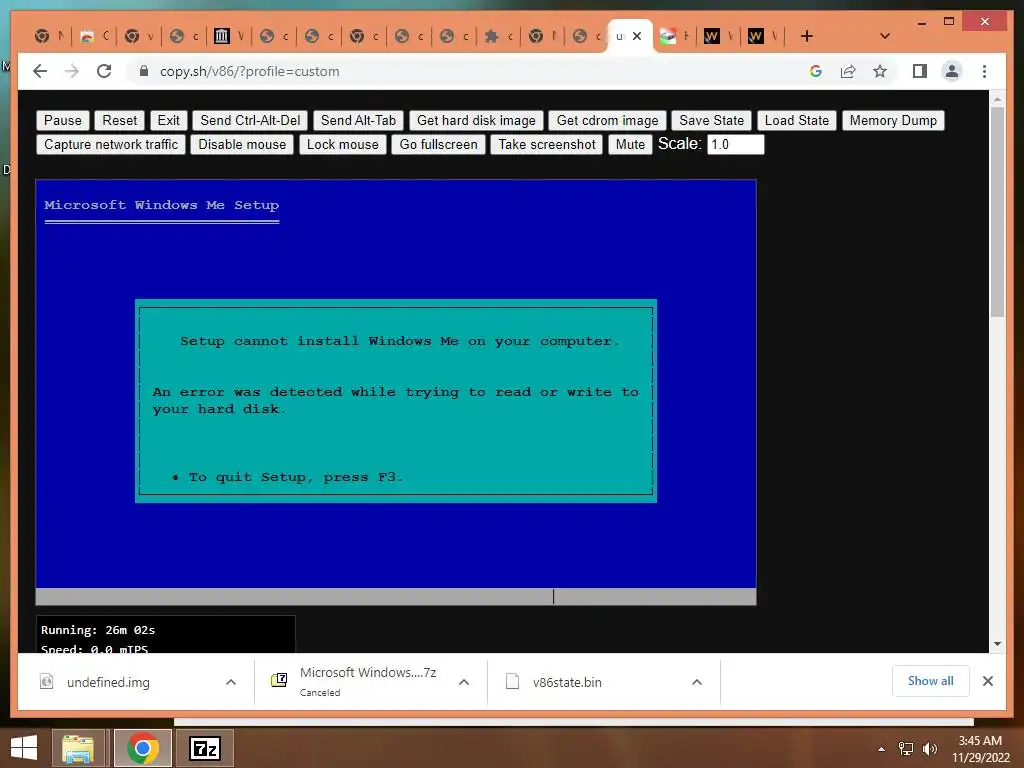Click the browser forward arrow
The width and height of the screenshot is (1024, 768).
pos(72,71)
